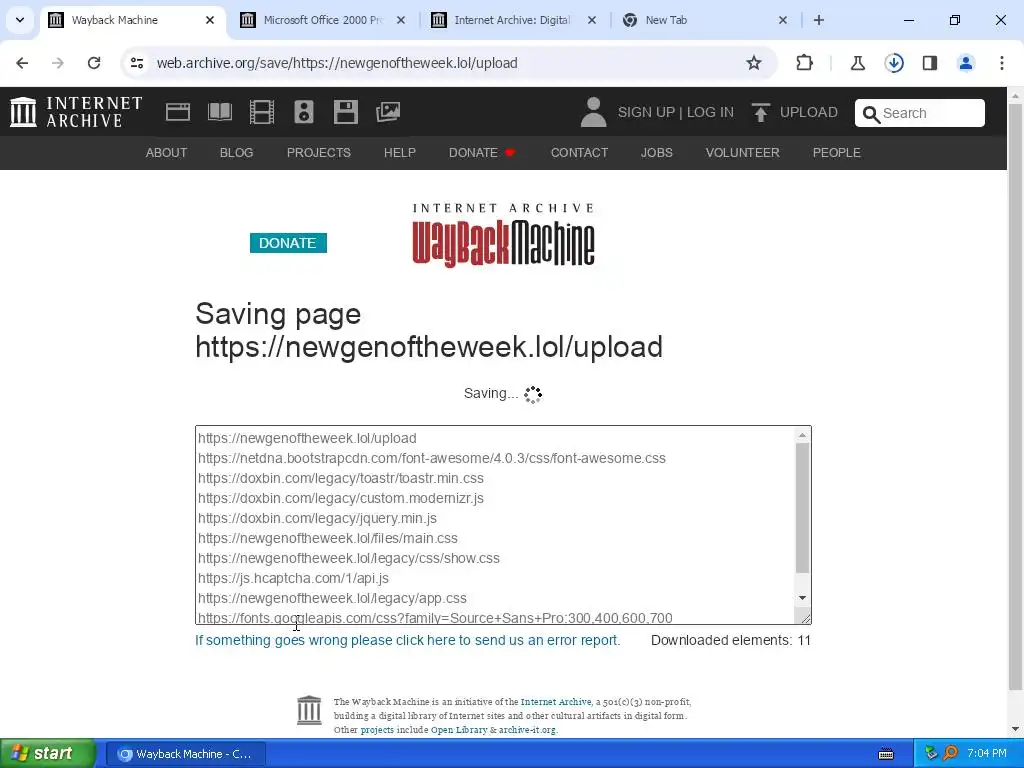1024x768 pixels.
Task: Toggle the Chrome side panel icon
Action: click(x=930, y=63)
